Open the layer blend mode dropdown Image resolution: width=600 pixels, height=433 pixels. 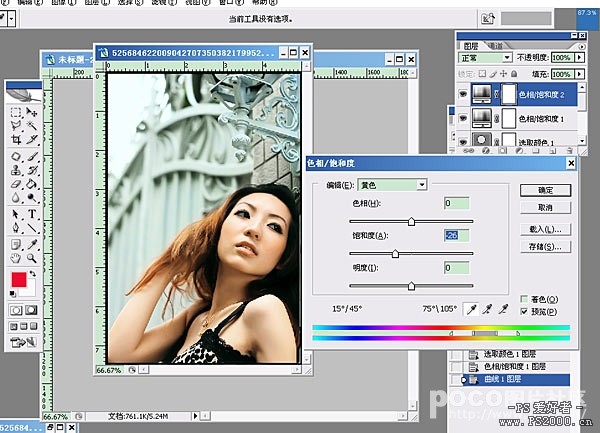pos(507,58)
